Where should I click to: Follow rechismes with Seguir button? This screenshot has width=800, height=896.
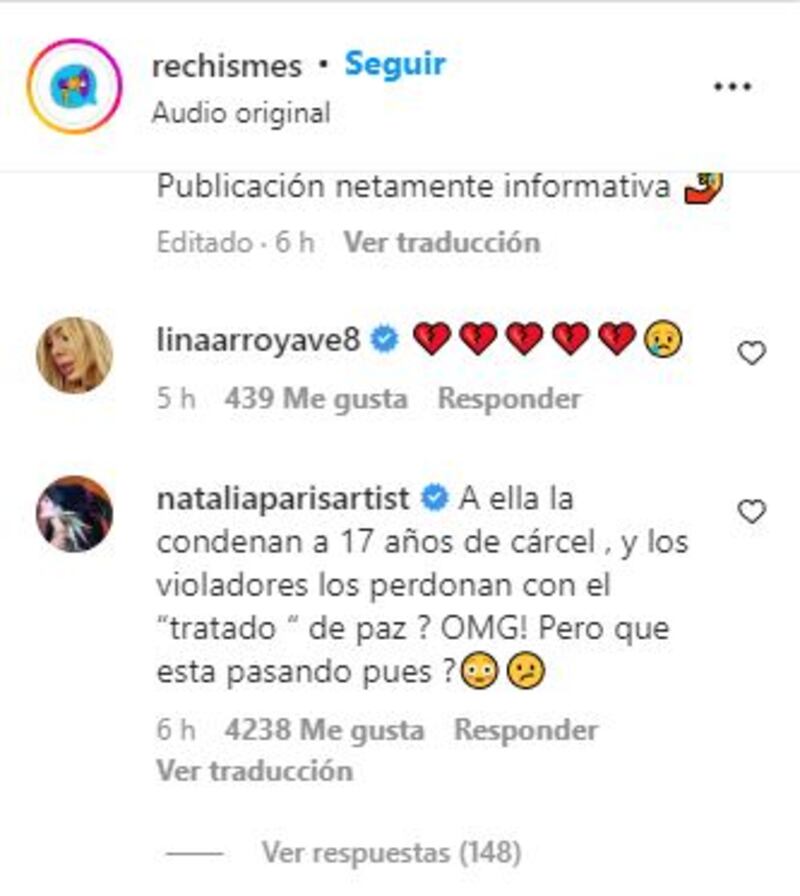pos(395,63)
